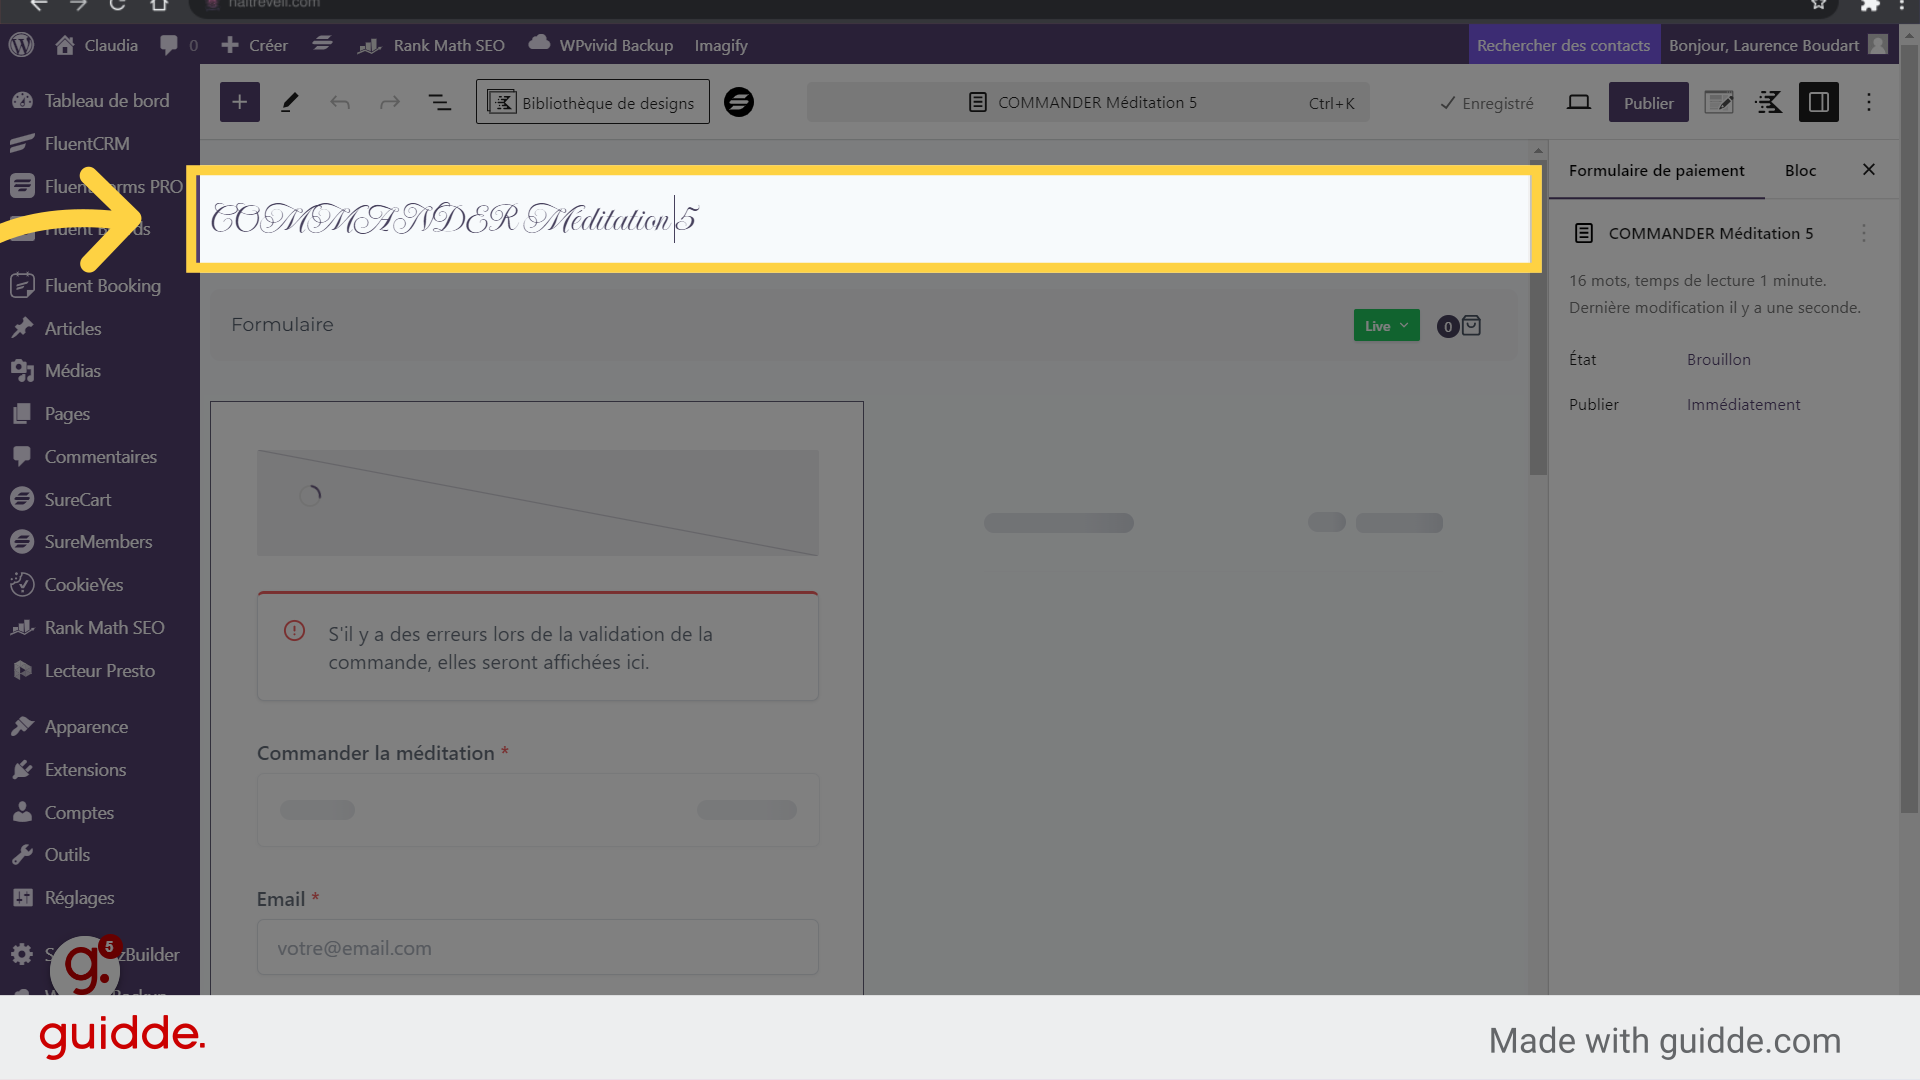Switch to the Formulaire de paiement tab
This screenshot has height=1080, width=1920.
pyautogui.click(x=1656, y=170)
